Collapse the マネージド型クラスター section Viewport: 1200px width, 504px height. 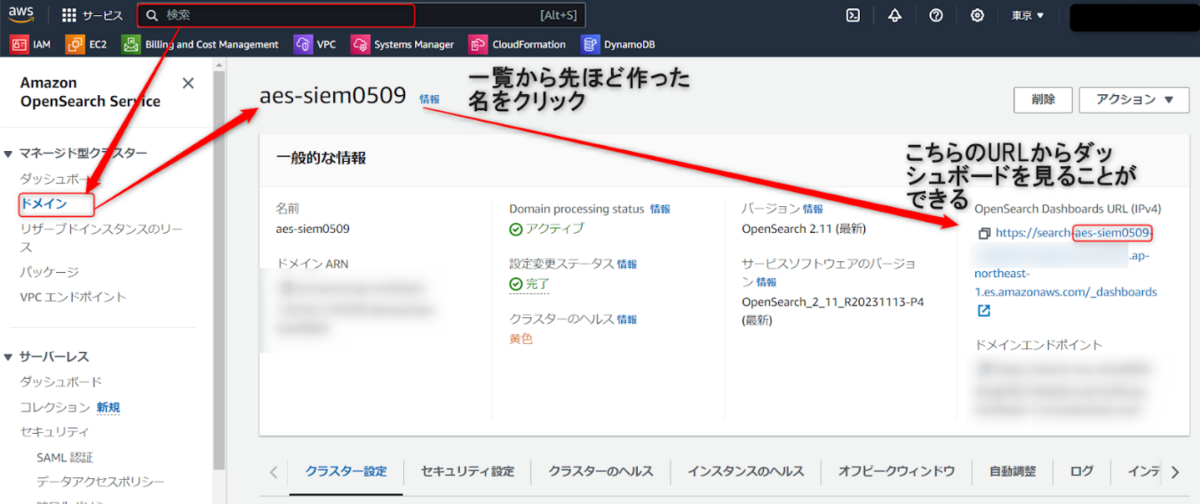click(x=9, y=153)
